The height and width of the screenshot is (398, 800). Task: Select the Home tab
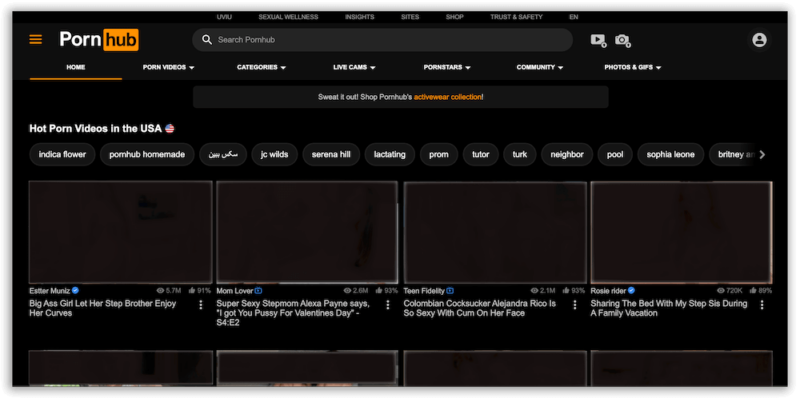[76, 67]
